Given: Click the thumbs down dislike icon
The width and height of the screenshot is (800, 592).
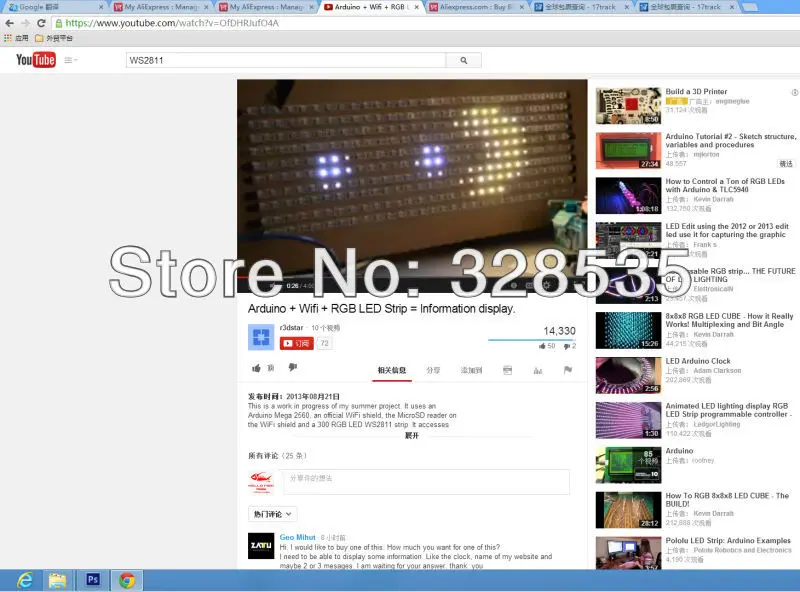Looking at the screenshot, I should click(x=292, y=367).
